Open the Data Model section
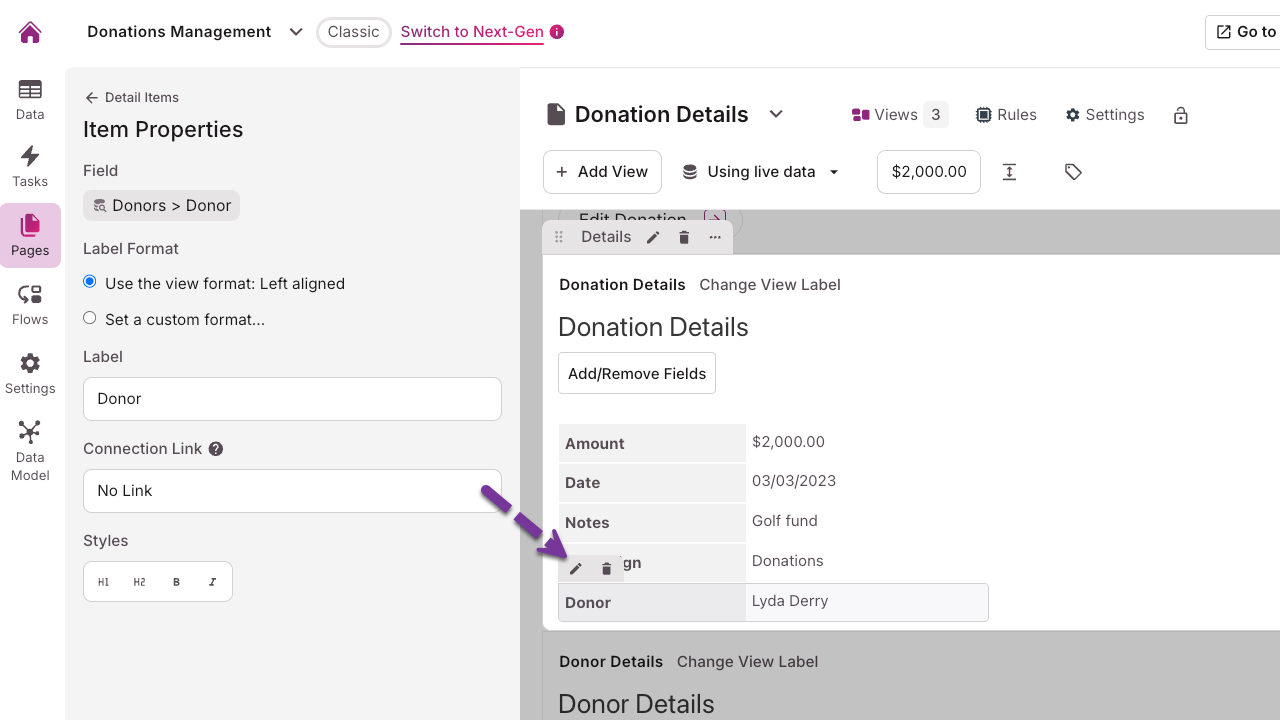 (30, 451)
